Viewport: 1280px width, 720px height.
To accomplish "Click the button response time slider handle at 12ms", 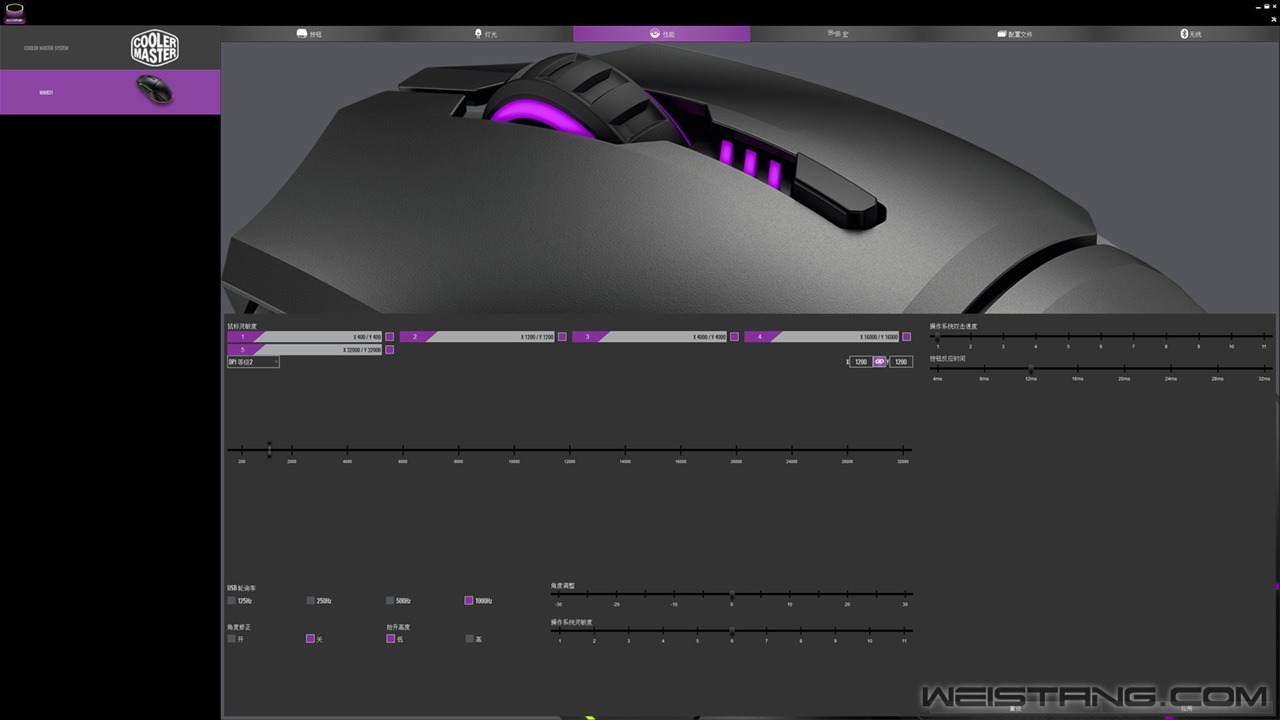I will [1031, 369].
